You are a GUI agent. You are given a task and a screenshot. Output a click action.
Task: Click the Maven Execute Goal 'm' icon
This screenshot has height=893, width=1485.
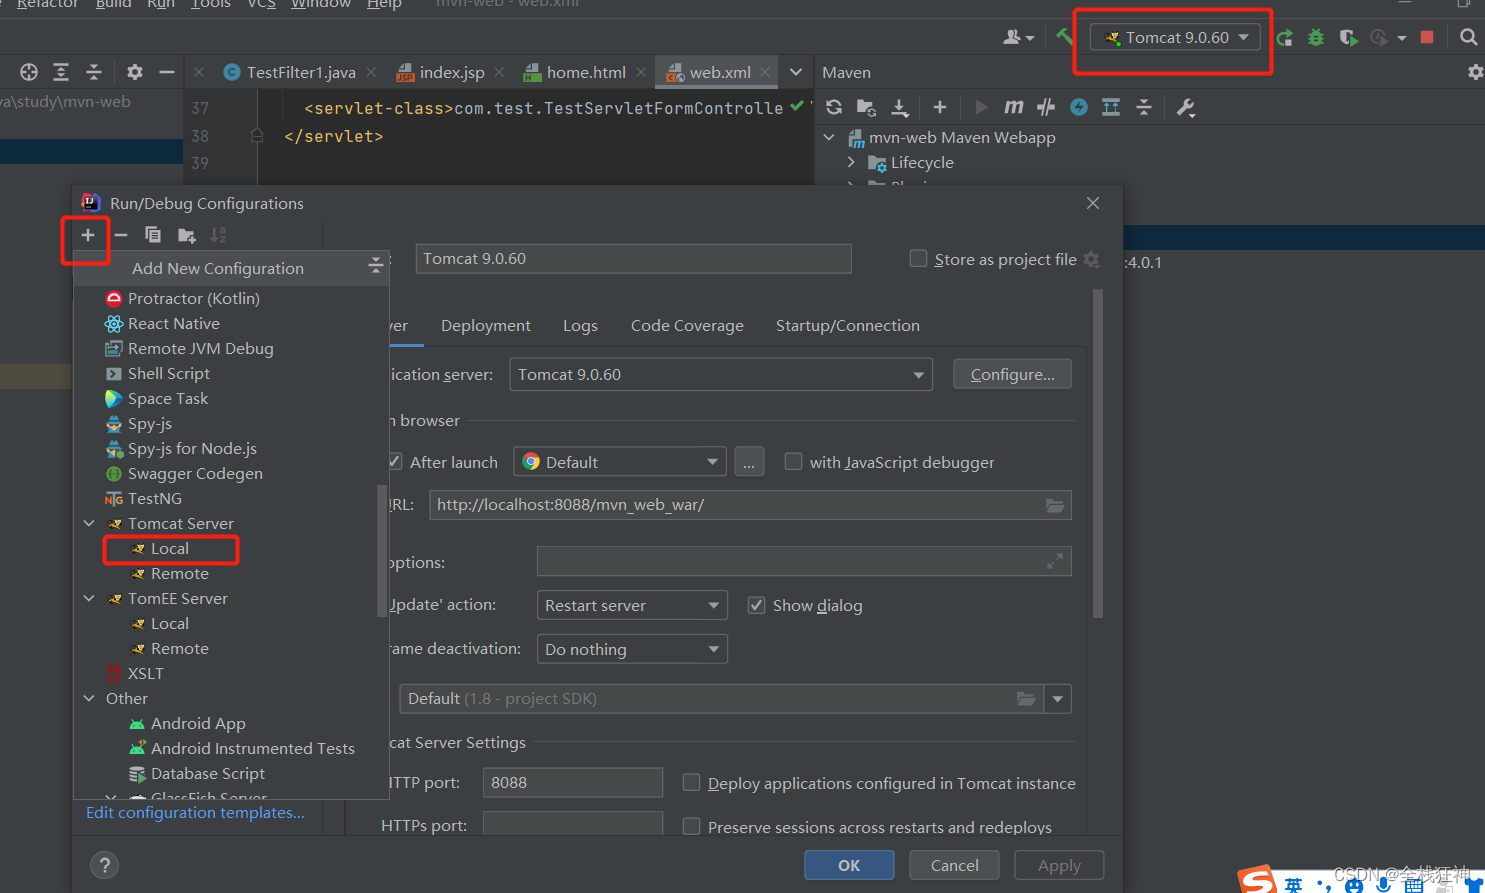click(x=1013, y=107)
